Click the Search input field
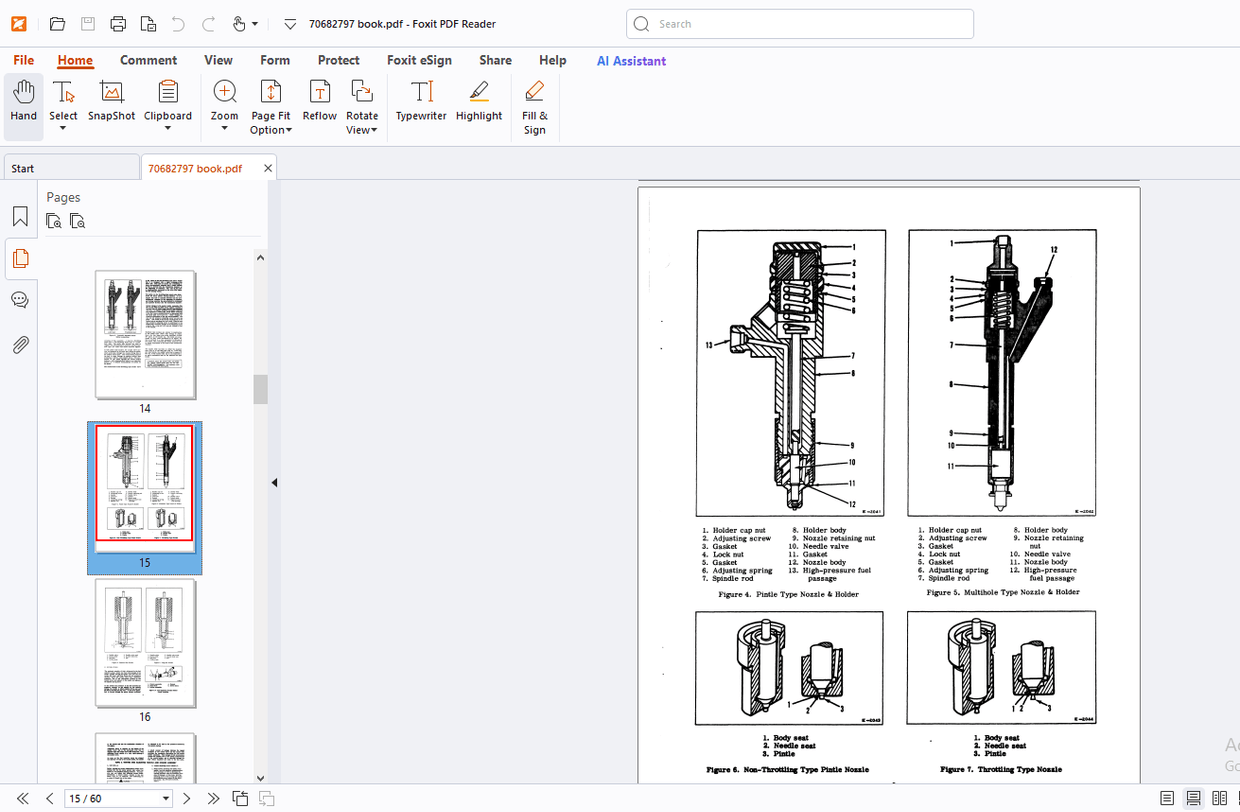Viewport: 1240px width, 812px height. click(800, 24)
